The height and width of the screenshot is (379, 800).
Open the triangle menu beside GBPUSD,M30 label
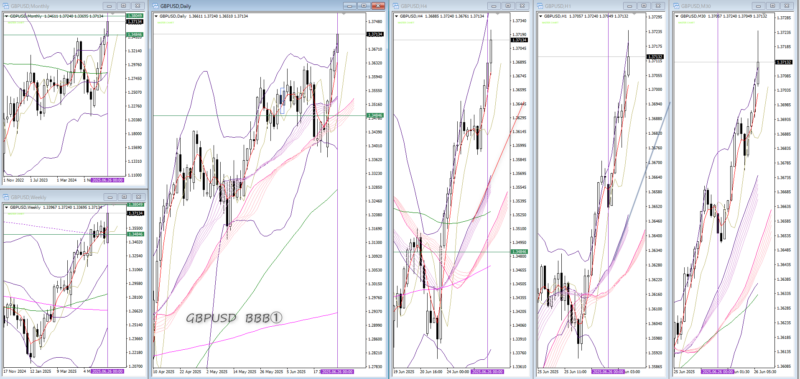tap(678, 16)
